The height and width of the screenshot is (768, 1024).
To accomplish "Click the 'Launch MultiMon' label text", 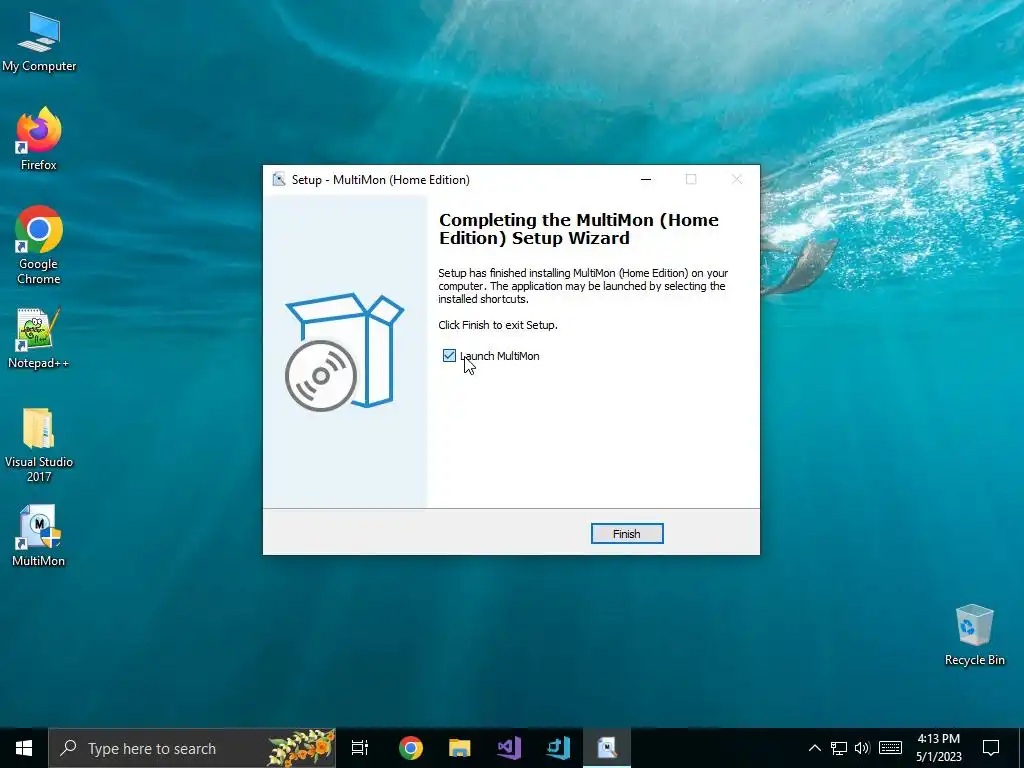I will [x=500, y=356].
